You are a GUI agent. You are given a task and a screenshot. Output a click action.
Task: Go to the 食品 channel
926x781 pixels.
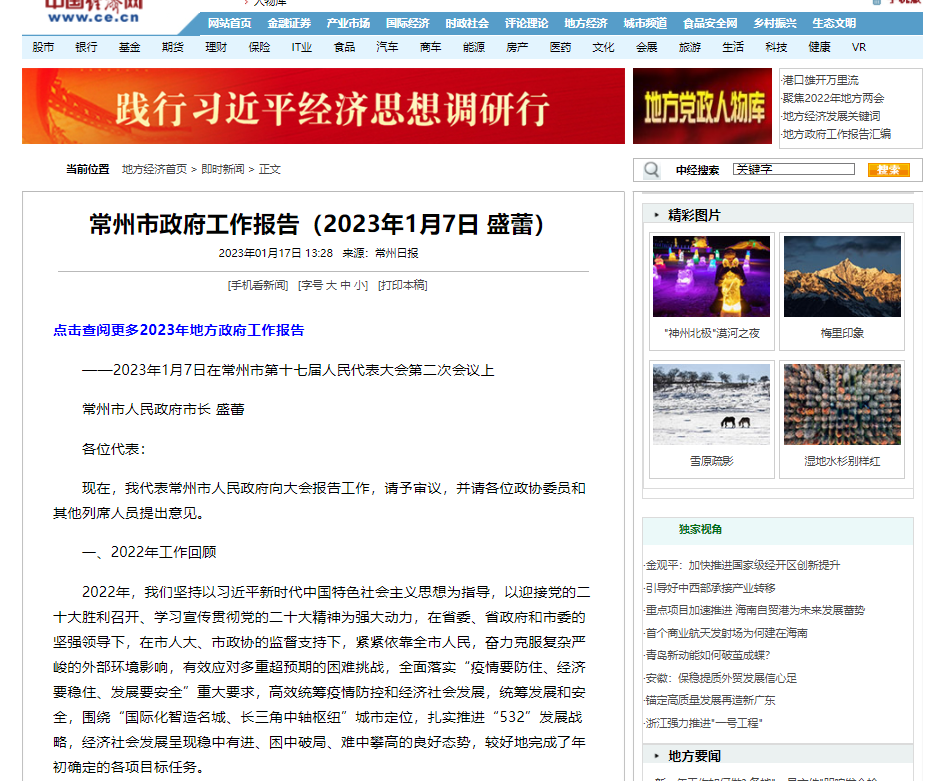pyautogui.click(x=344, y=47)
